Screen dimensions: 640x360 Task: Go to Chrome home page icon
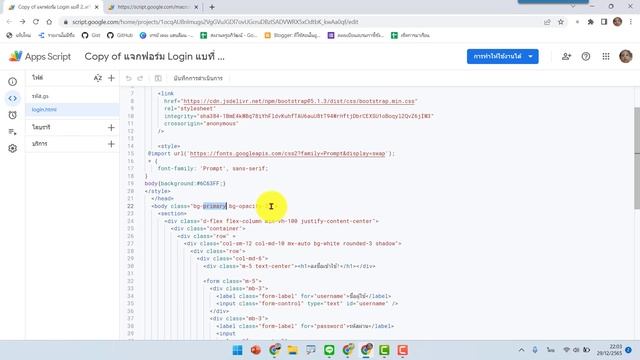point(49,22)
